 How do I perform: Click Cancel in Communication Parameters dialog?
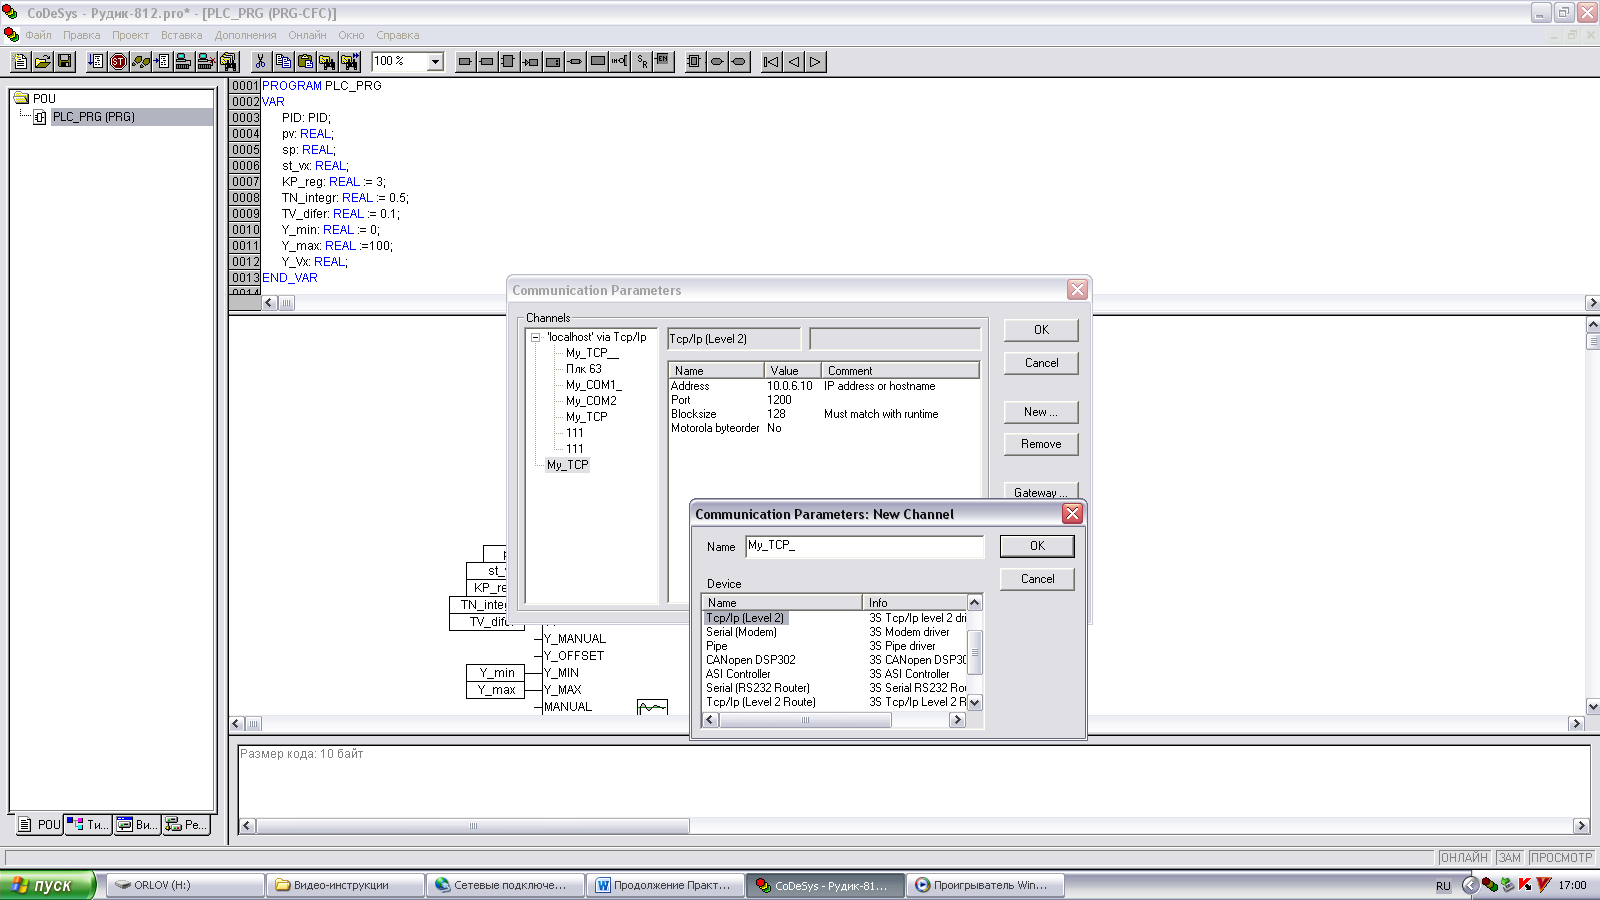pos(1041,363)
